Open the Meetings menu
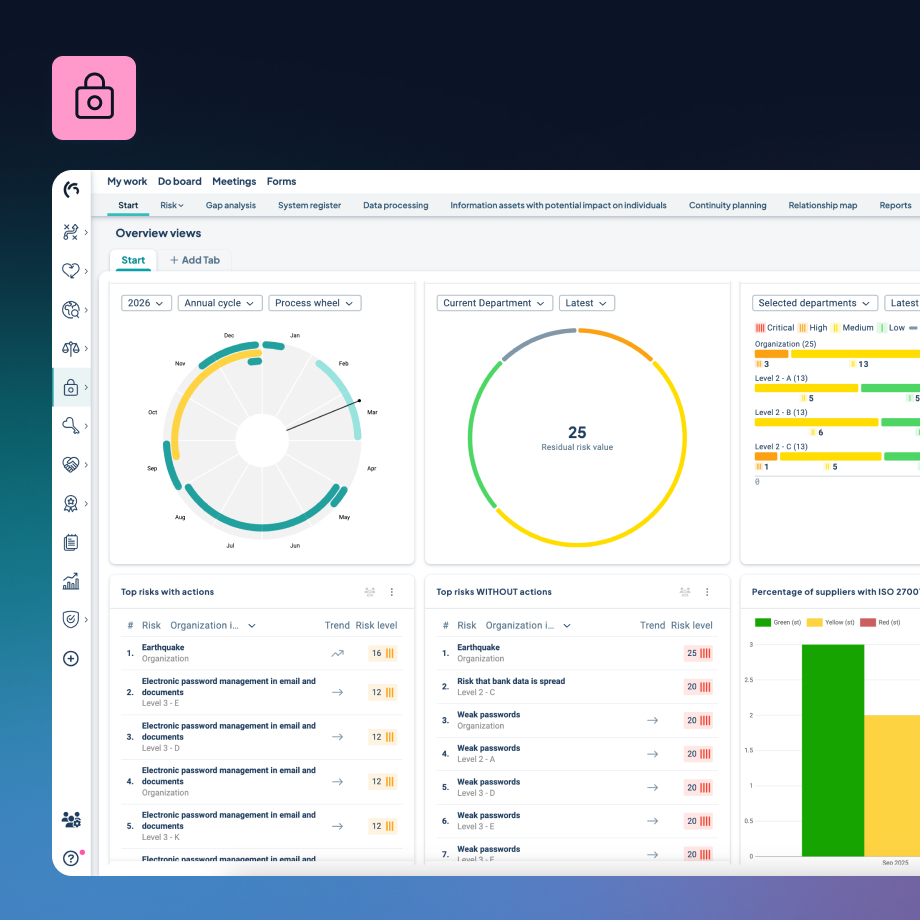Screen dimensions: 920x920 (234, 181)
